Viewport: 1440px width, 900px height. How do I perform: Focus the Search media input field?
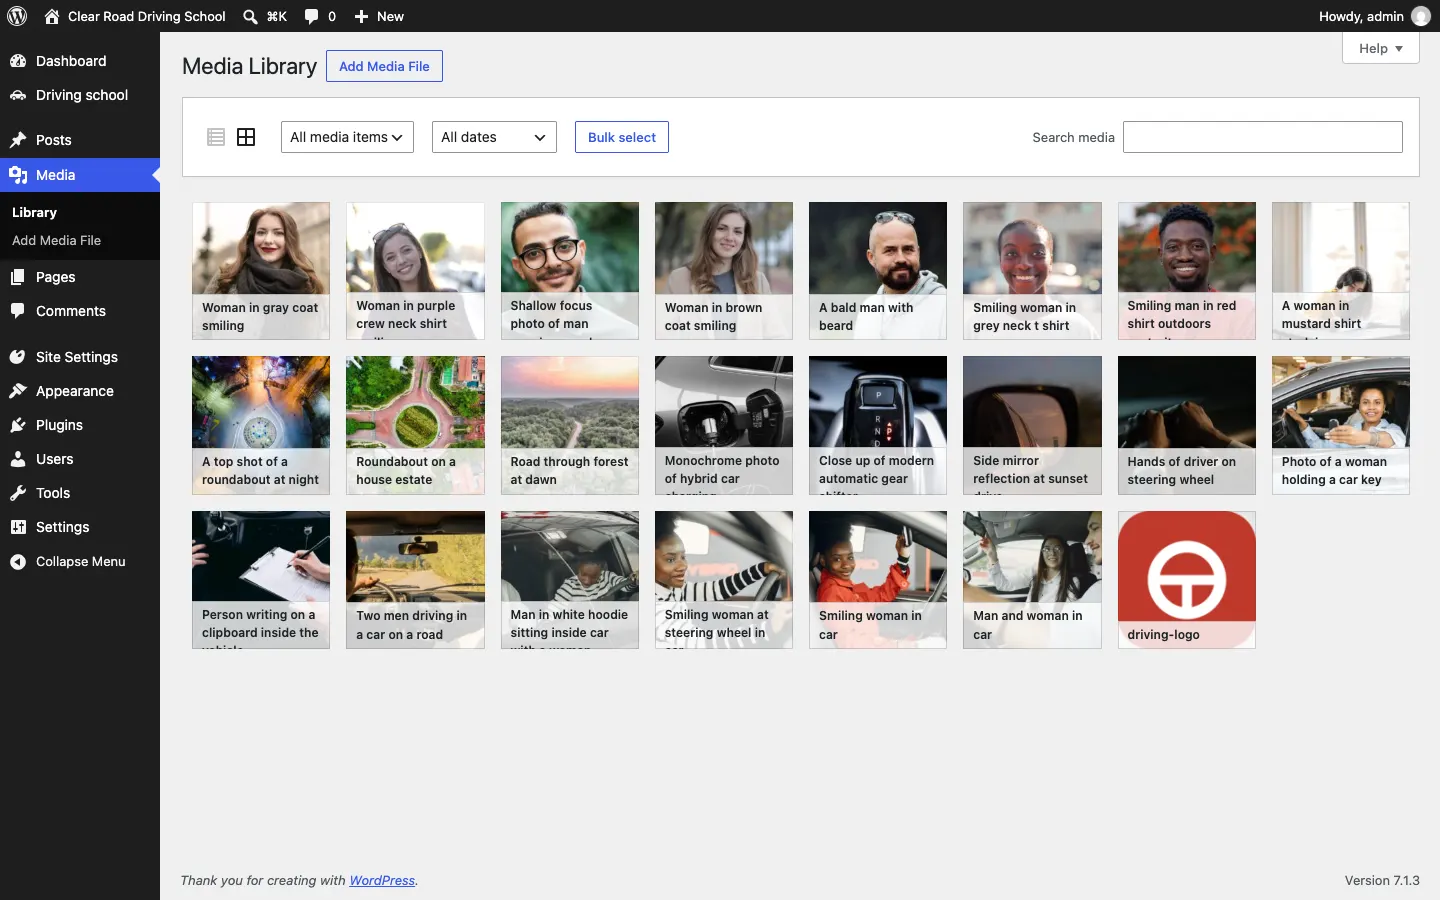(1263, 137)
